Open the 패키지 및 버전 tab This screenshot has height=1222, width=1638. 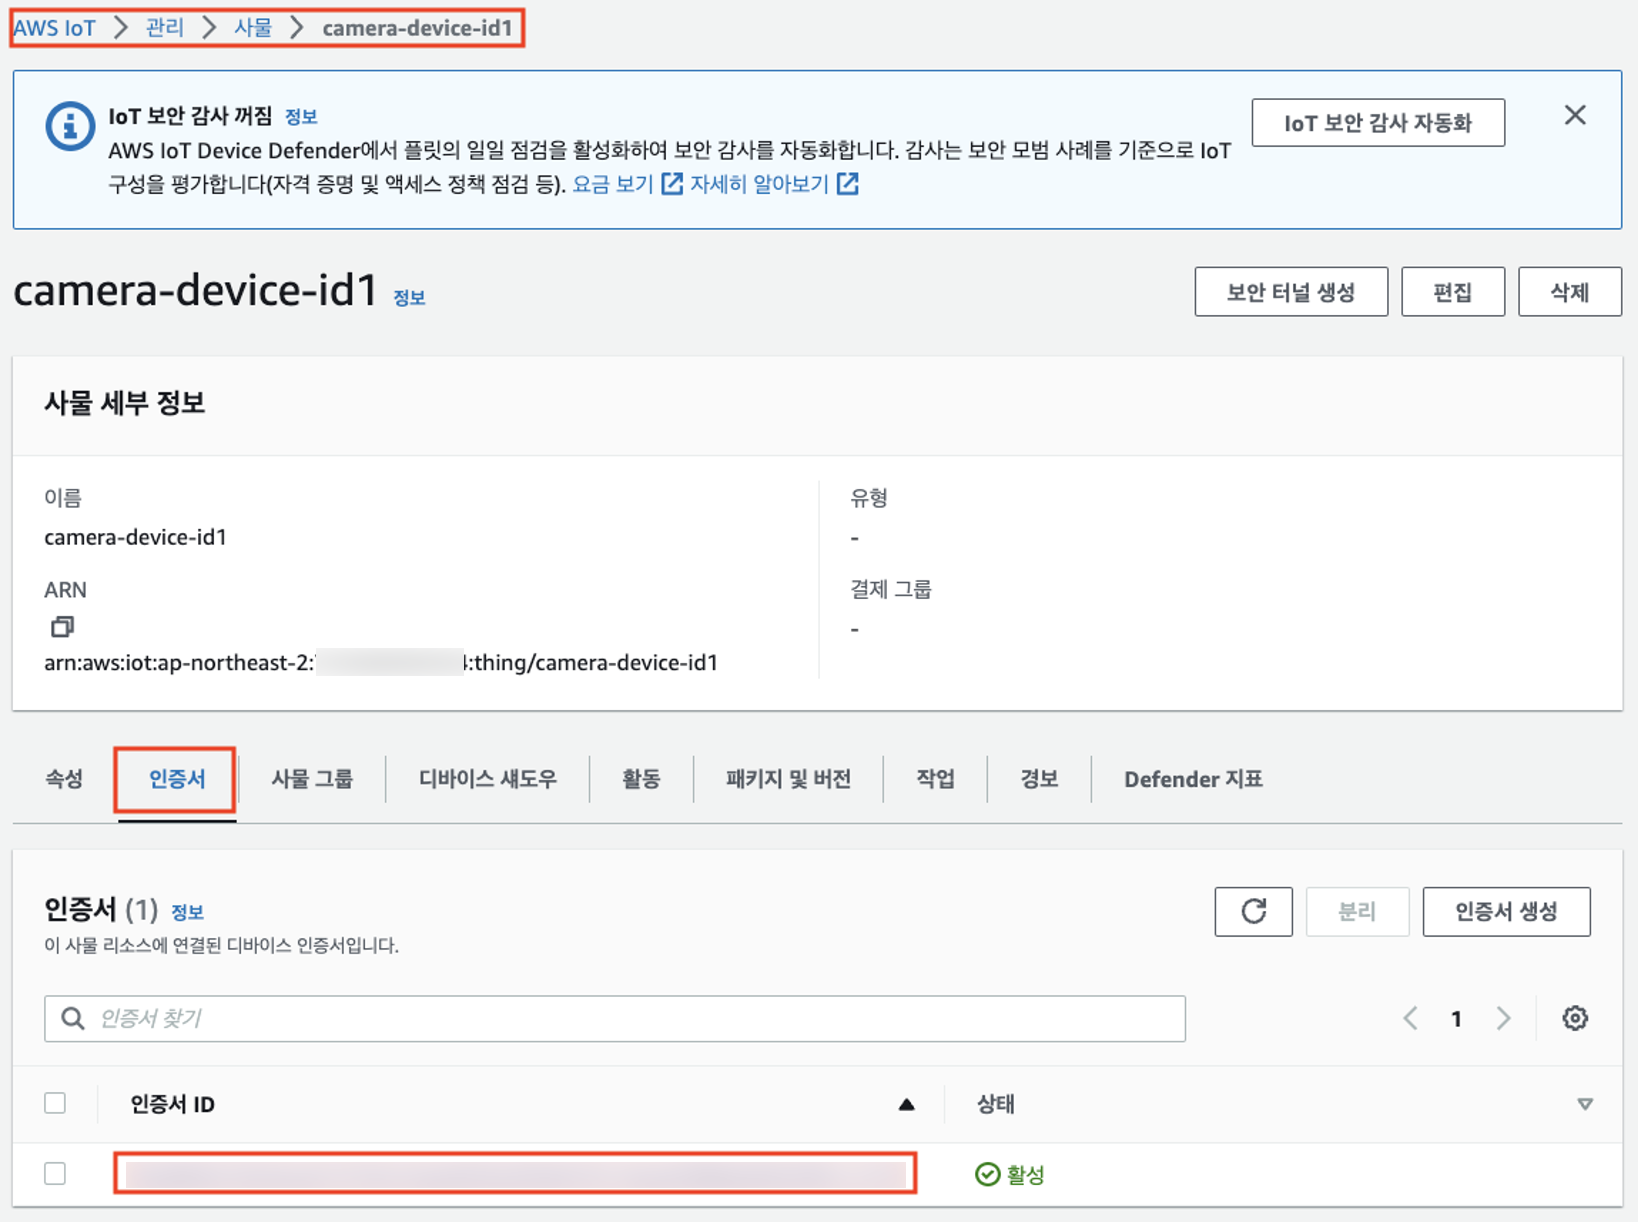[788, 779]
